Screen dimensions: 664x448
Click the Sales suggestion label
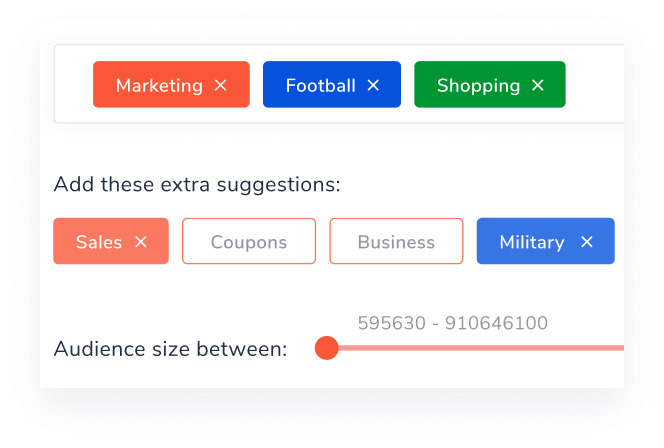pos(99,242)
